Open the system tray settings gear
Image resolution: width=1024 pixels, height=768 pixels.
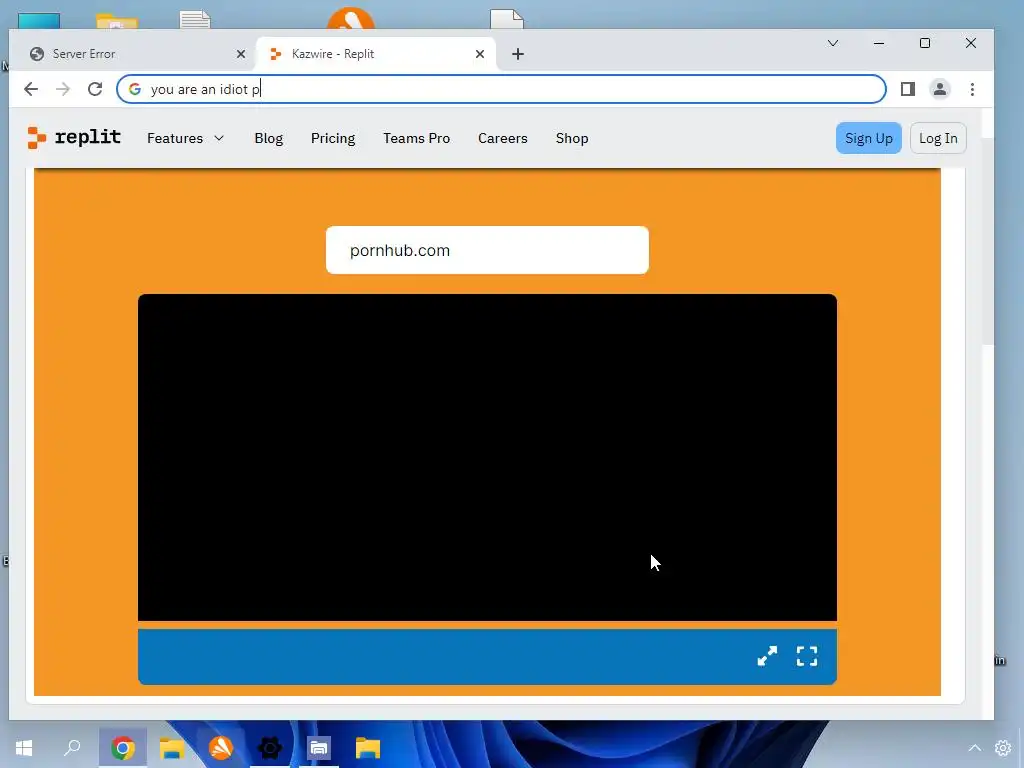tap(1003, 748)
